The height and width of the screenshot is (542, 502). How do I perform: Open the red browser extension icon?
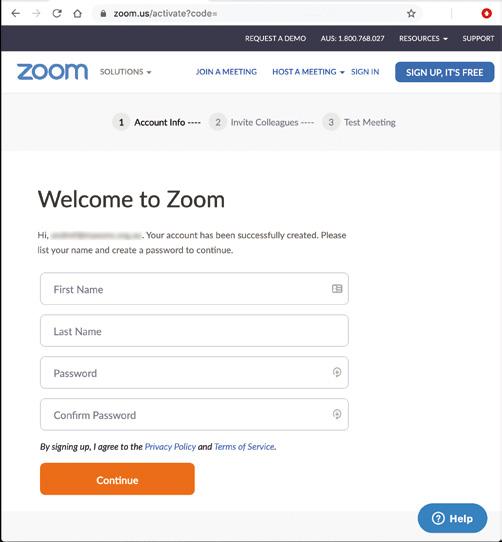point(486,13)
